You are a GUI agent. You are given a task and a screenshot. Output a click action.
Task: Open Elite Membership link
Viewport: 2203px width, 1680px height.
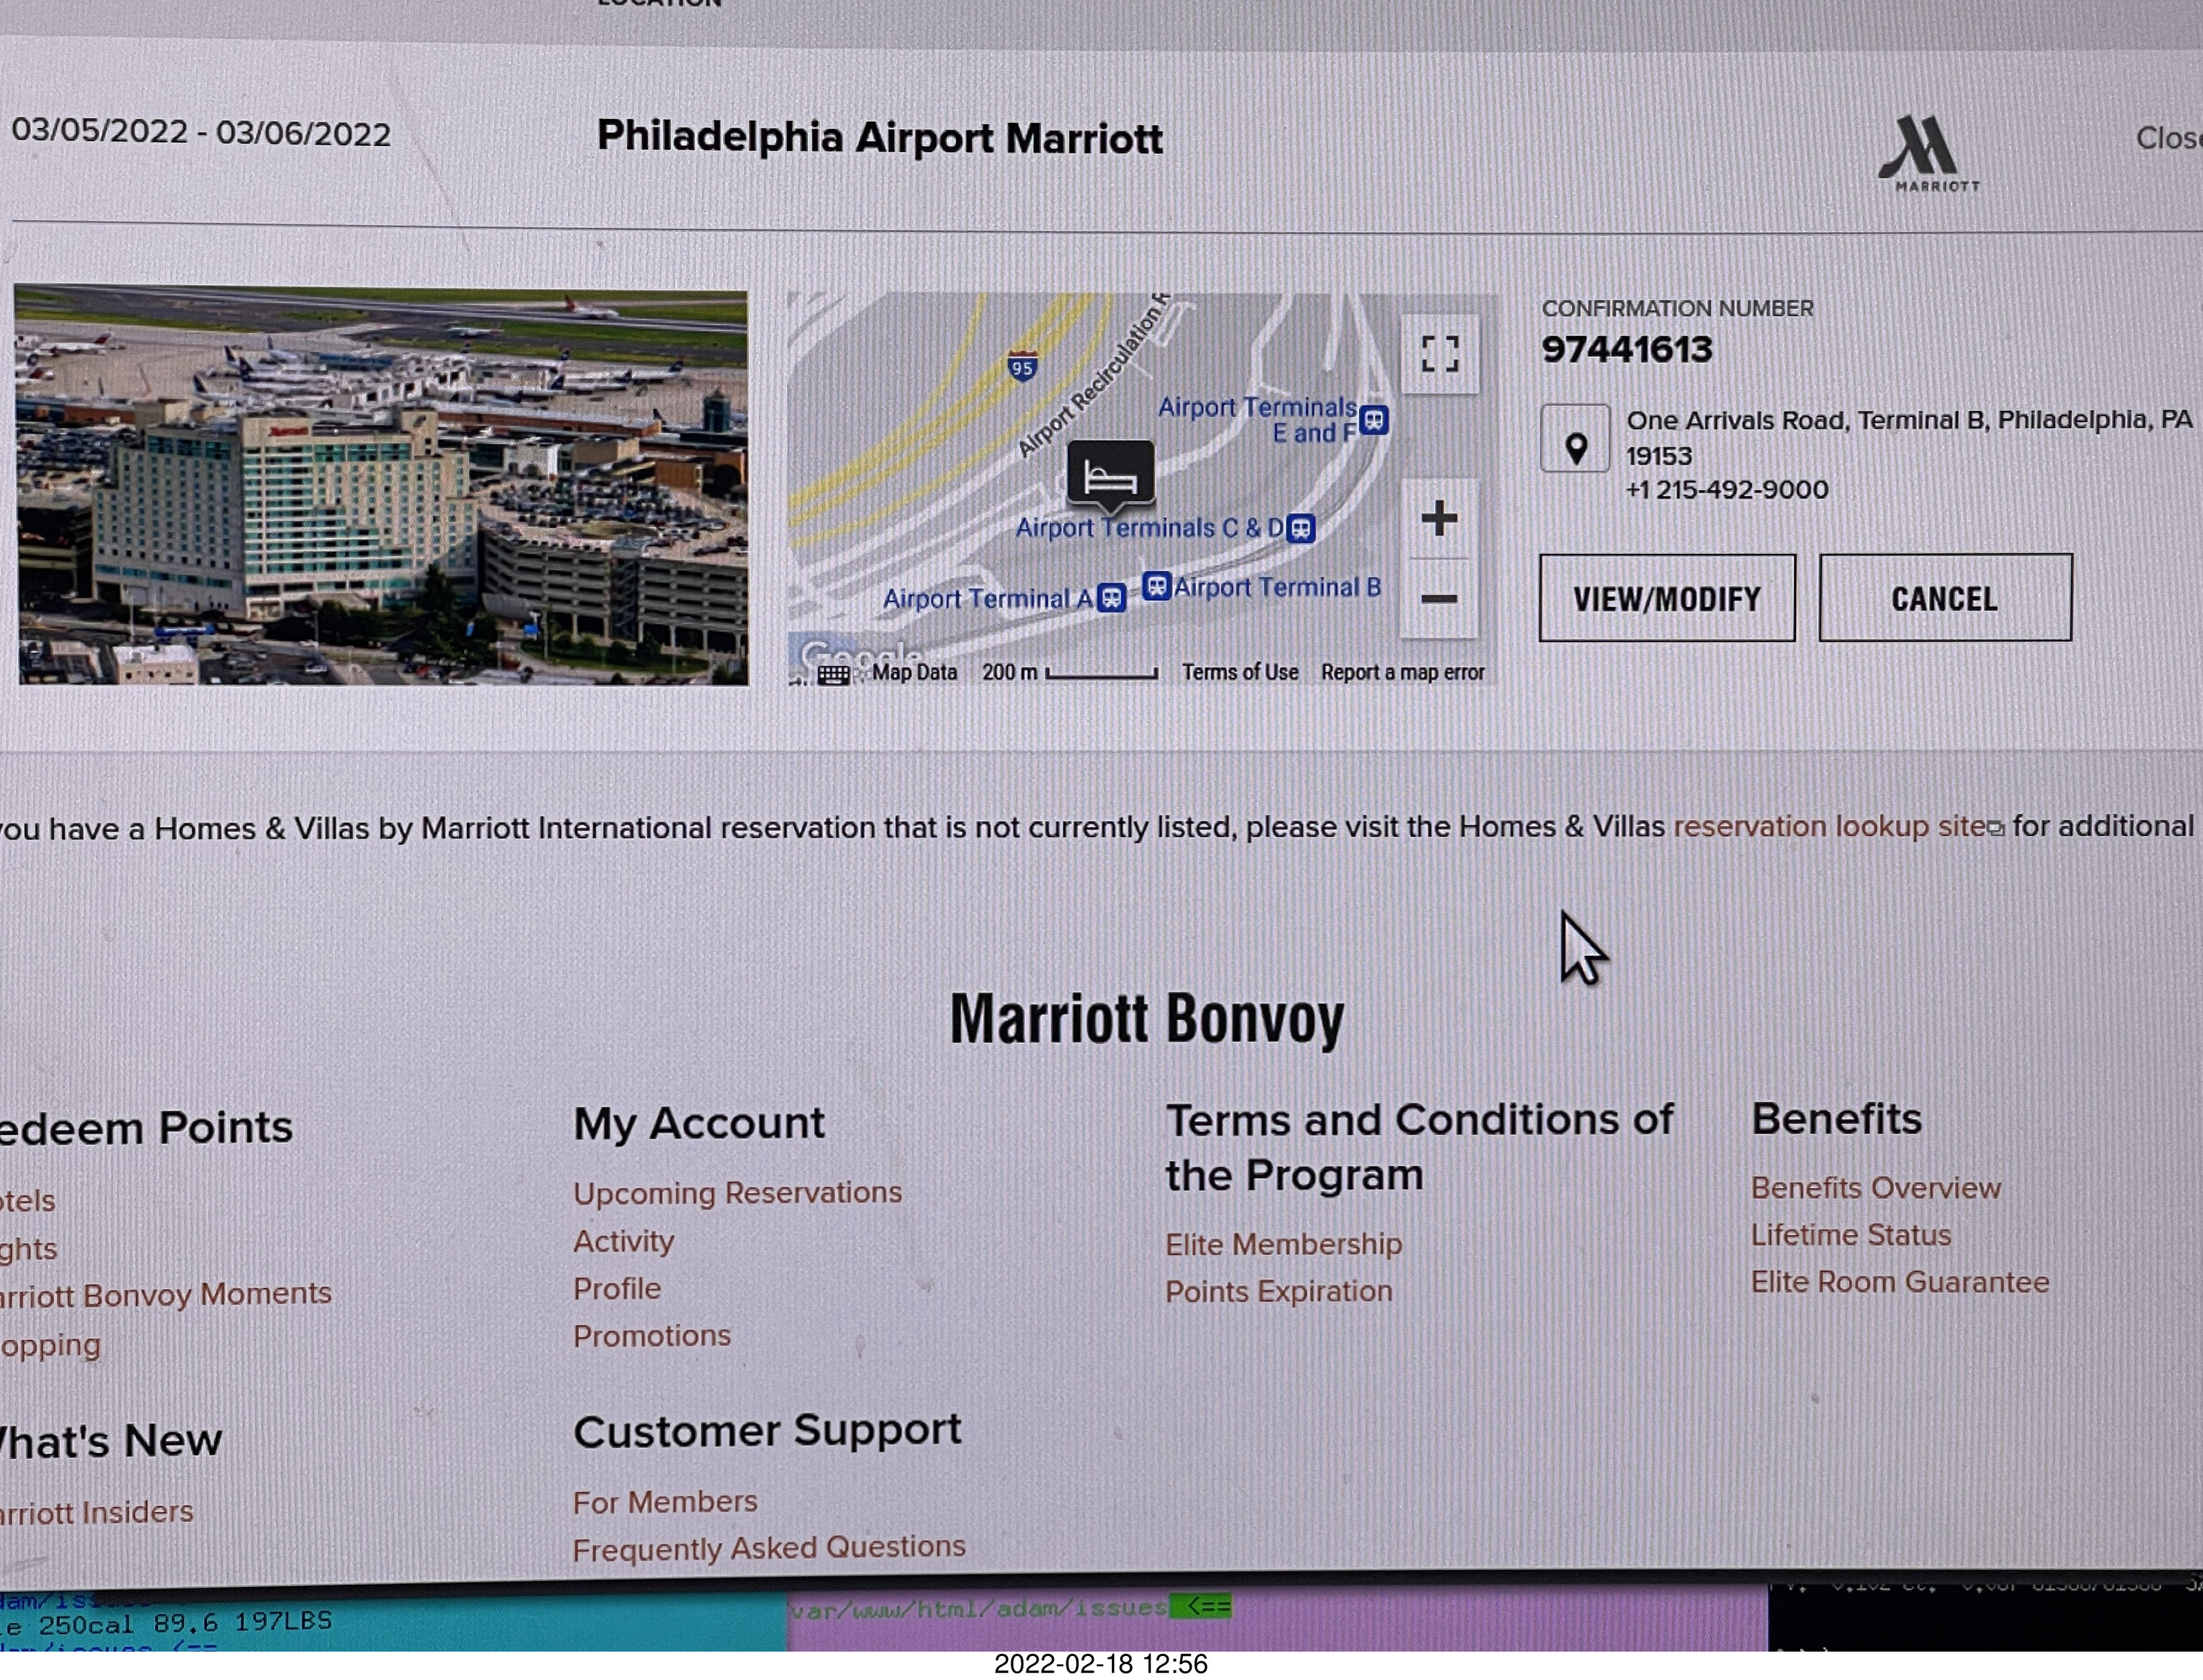(x=1283, y=1245)
